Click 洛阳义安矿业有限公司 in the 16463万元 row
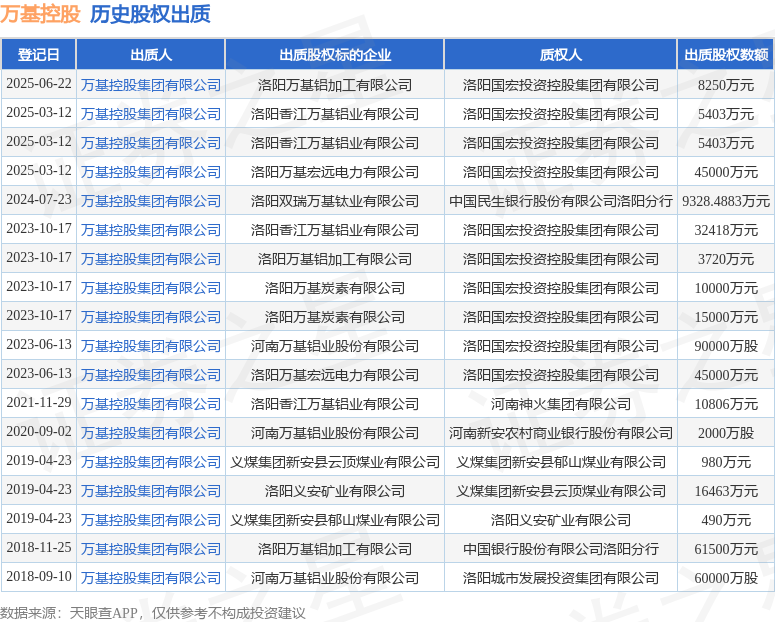Viewport: 775px width, 622px height. point(335,491)
